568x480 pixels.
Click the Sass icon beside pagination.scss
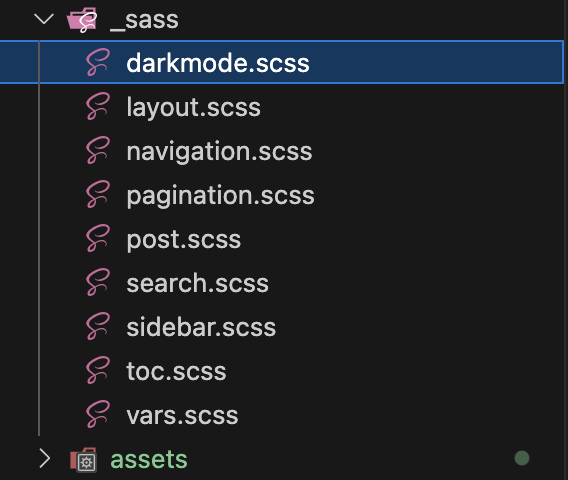(98, 194)
